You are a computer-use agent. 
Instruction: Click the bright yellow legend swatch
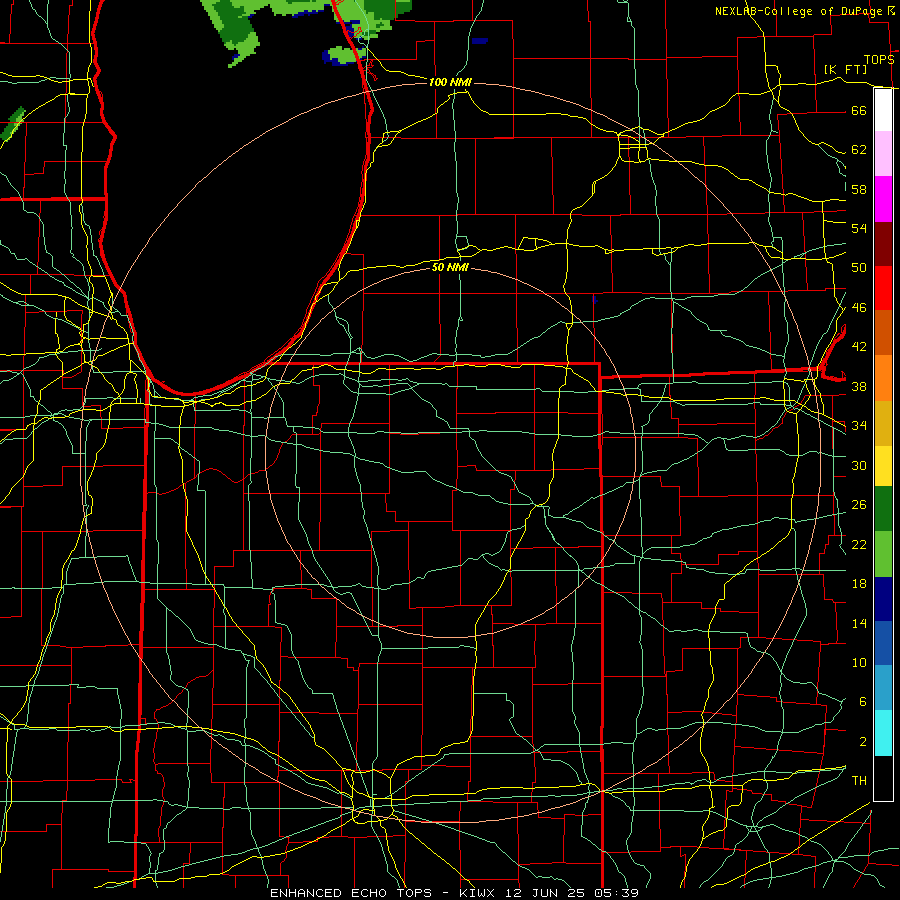click(x=883, y=466)
